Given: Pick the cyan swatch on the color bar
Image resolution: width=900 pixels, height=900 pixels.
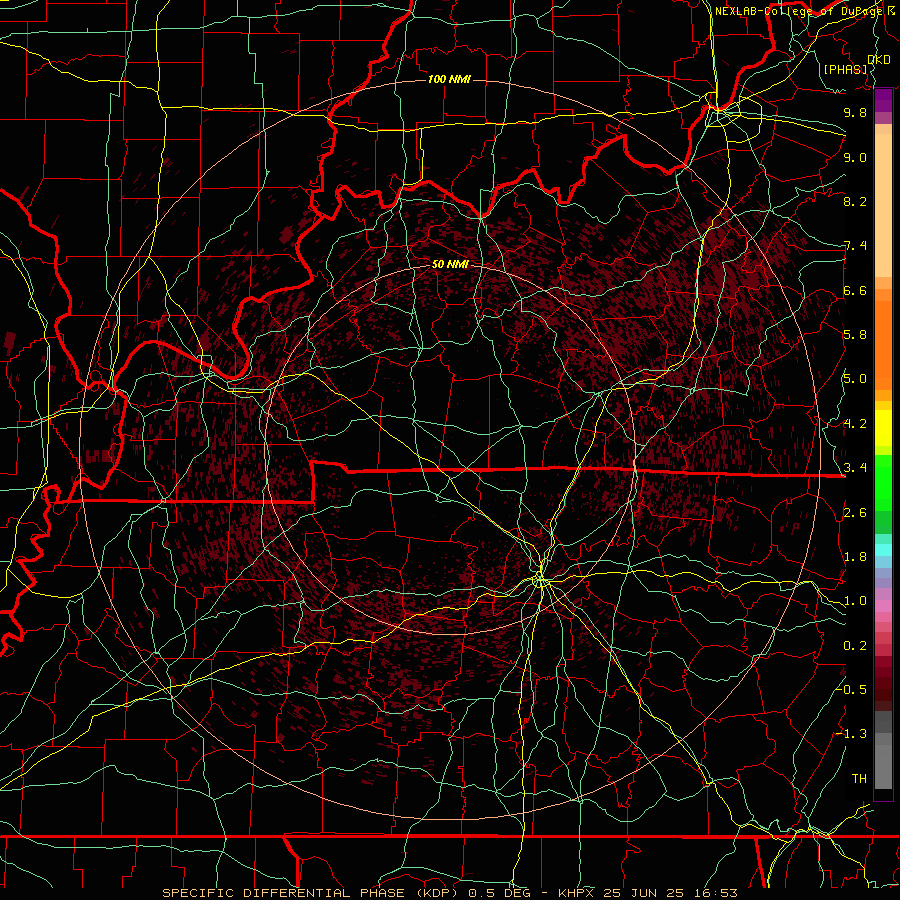Looking at the screenshot, I should point(883,550).
